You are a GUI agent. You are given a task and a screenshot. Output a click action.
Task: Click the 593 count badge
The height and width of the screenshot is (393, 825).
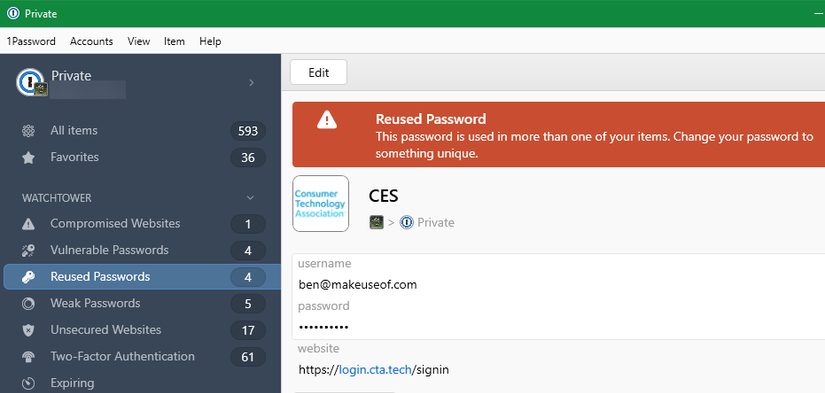(248, 131)
